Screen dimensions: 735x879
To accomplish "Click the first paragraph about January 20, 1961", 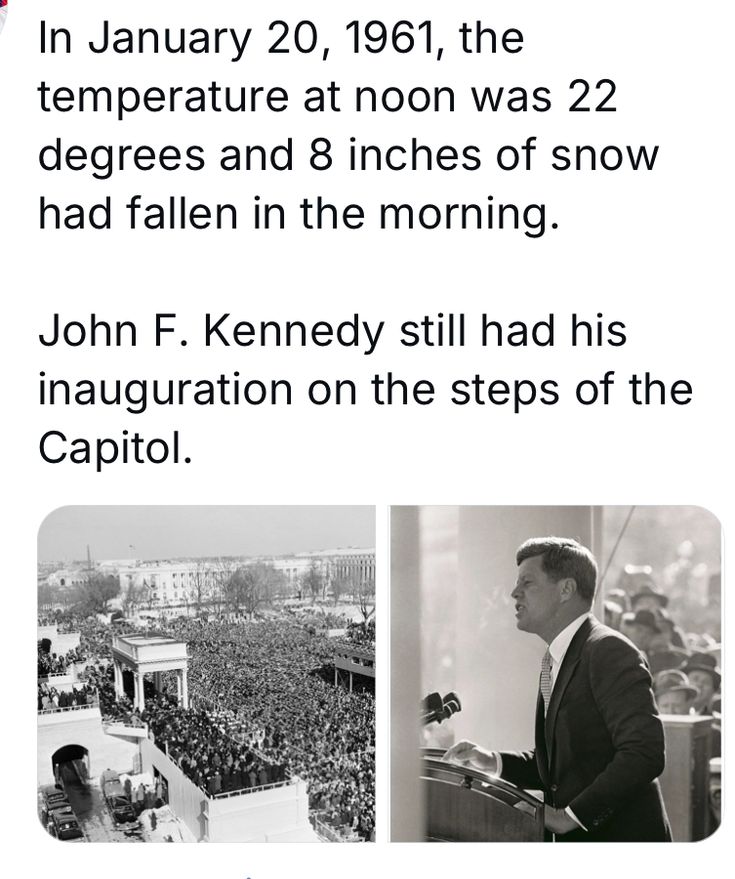I will (348, 126).
